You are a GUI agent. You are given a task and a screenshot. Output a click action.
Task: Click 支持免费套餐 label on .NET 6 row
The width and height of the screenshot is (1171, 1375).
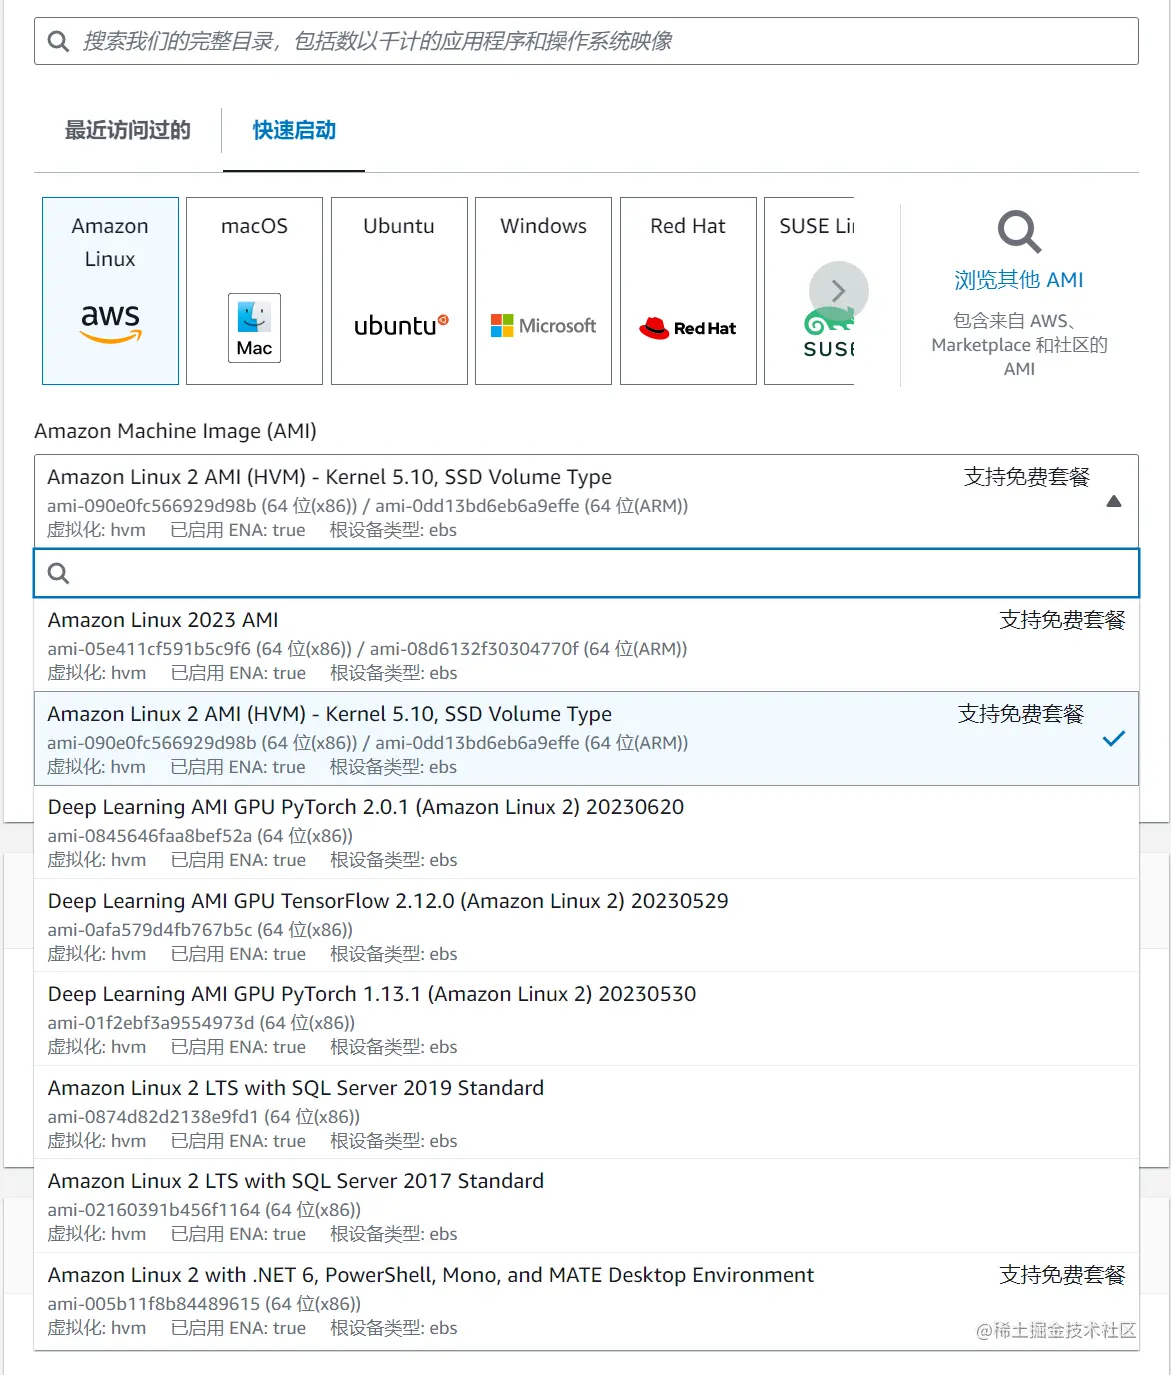(1062, 1275)
